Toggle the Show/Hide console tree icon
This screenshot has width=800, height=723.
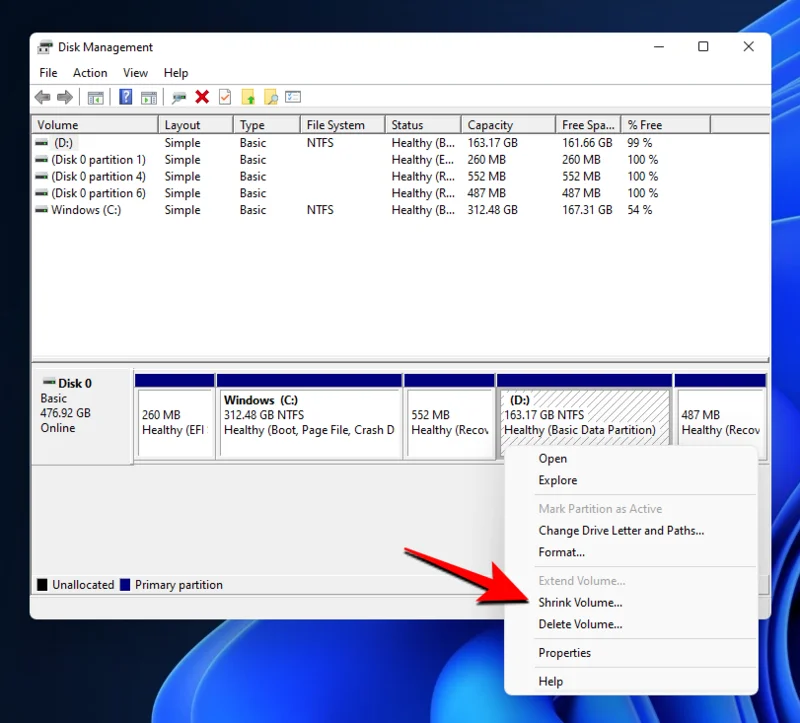(95, 97)
